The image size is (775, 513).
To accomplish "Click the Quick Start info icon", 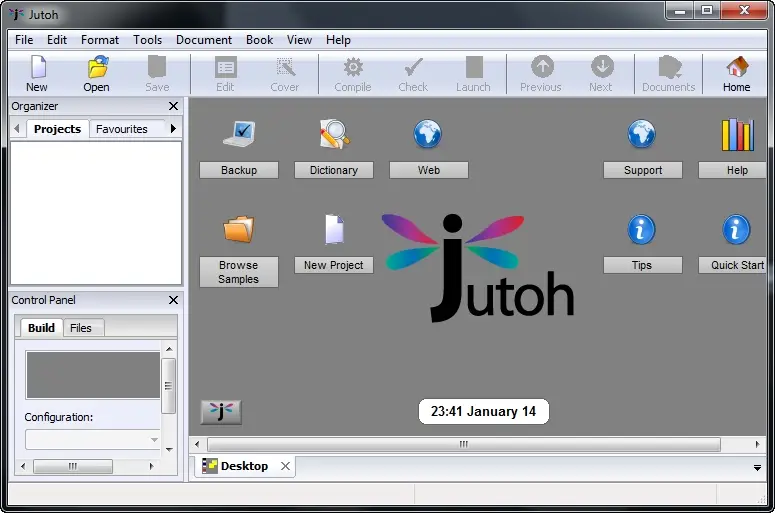I will [x=736, y=229].
